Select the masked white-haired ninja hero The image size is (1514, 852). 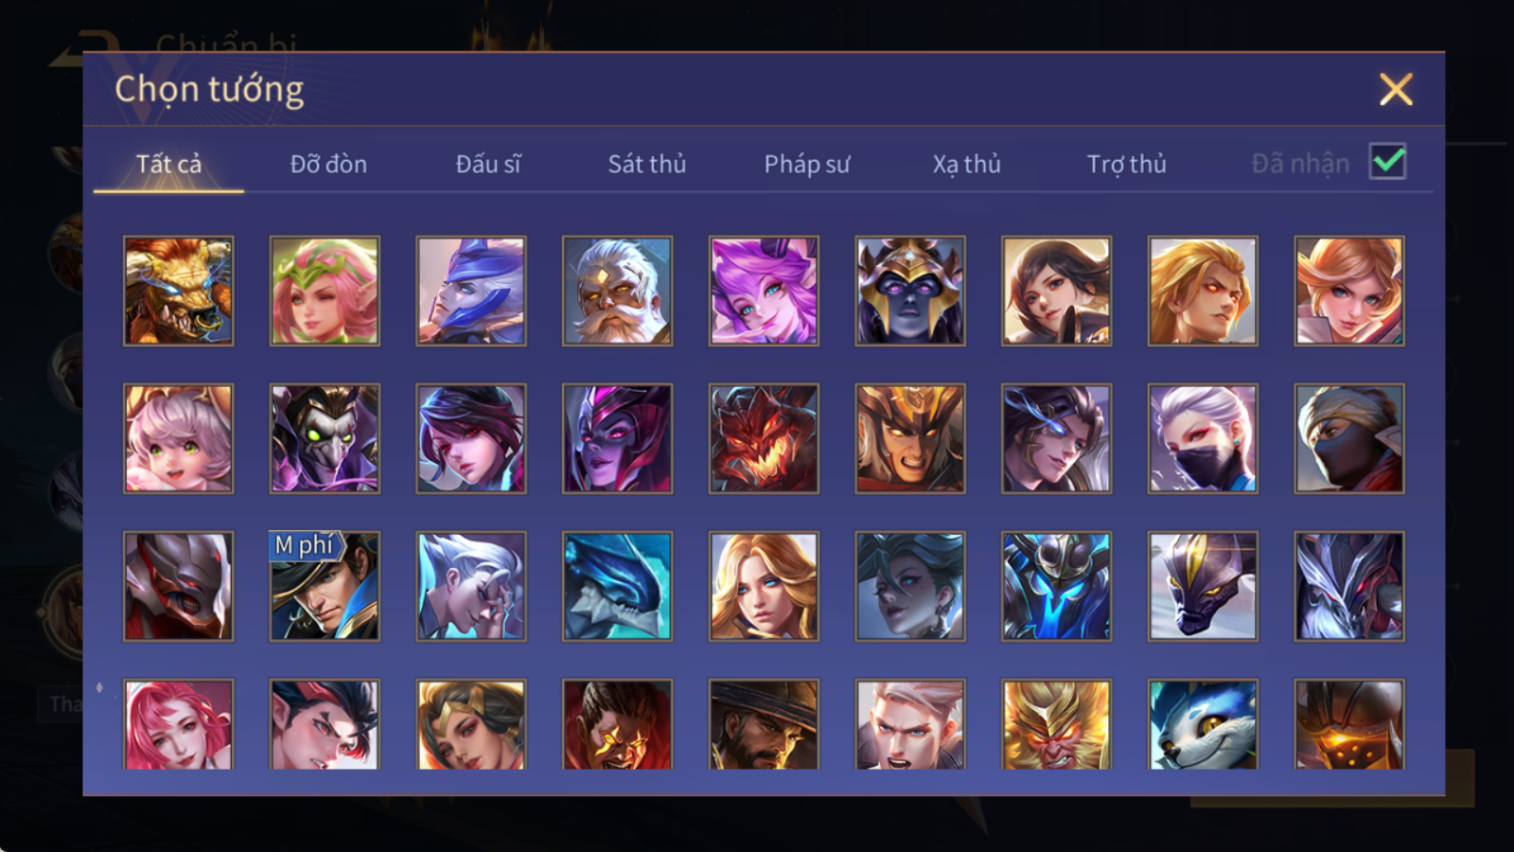(x=1202, y=439)
